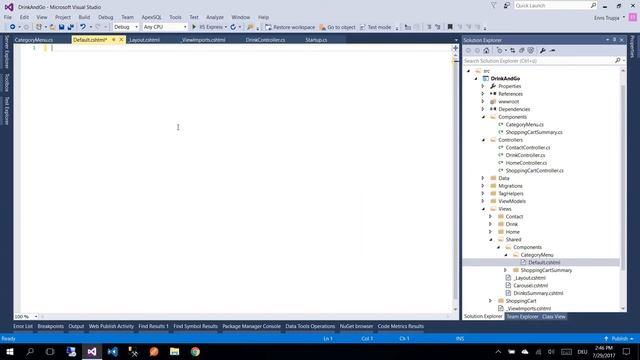Start debugging with the green play icon
Viewport: 640px width, 360px height.
pos(194,27)
